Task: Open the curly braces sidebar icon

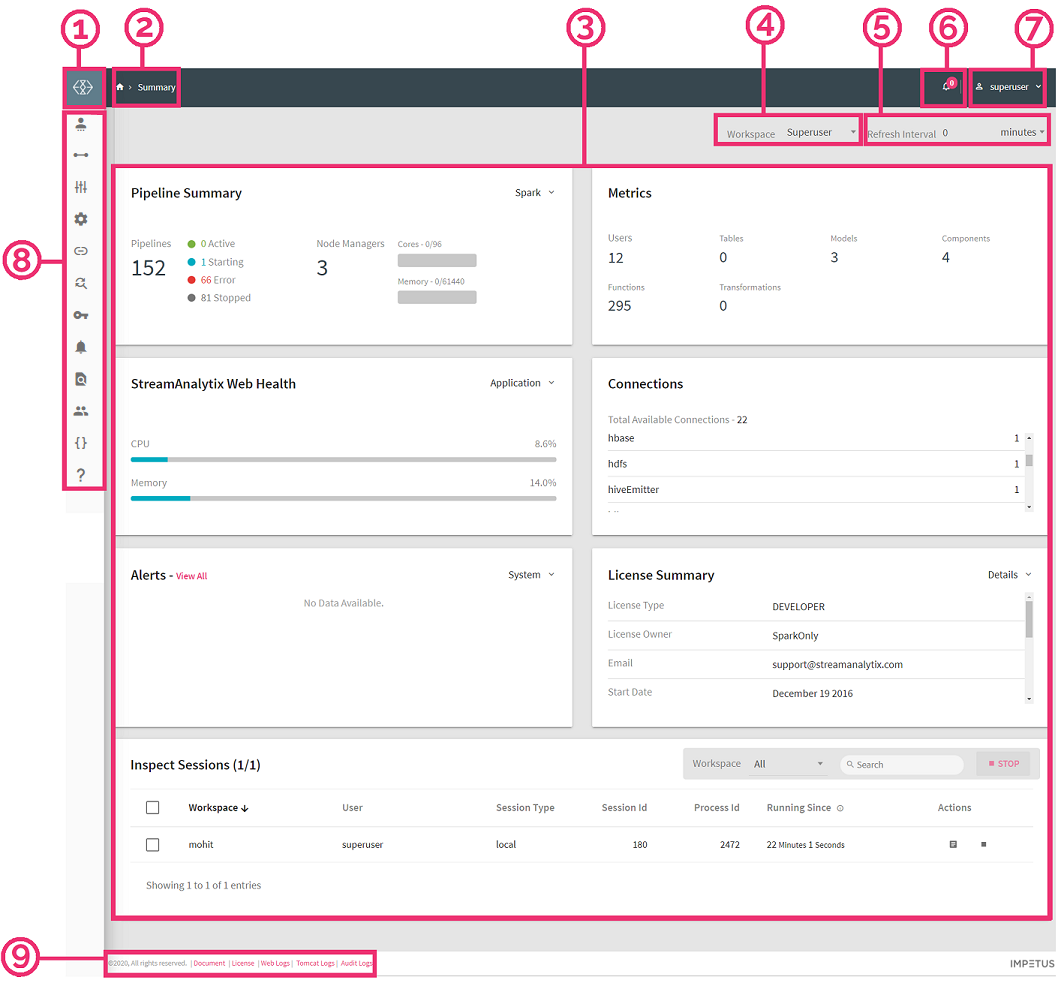Action: click(81, 443)
